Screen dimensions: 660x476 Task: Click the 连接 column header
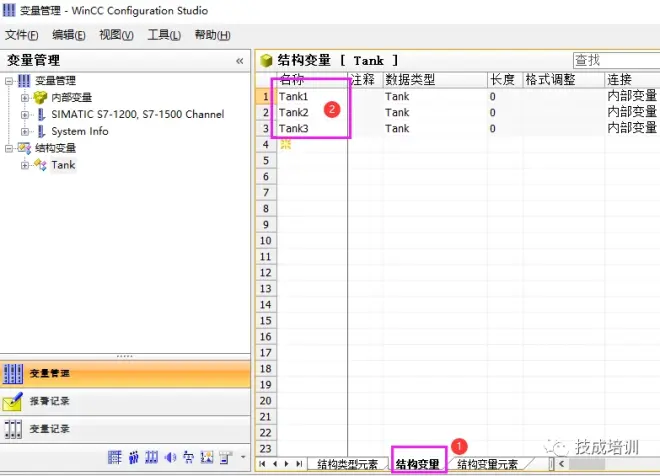[632, 80]
